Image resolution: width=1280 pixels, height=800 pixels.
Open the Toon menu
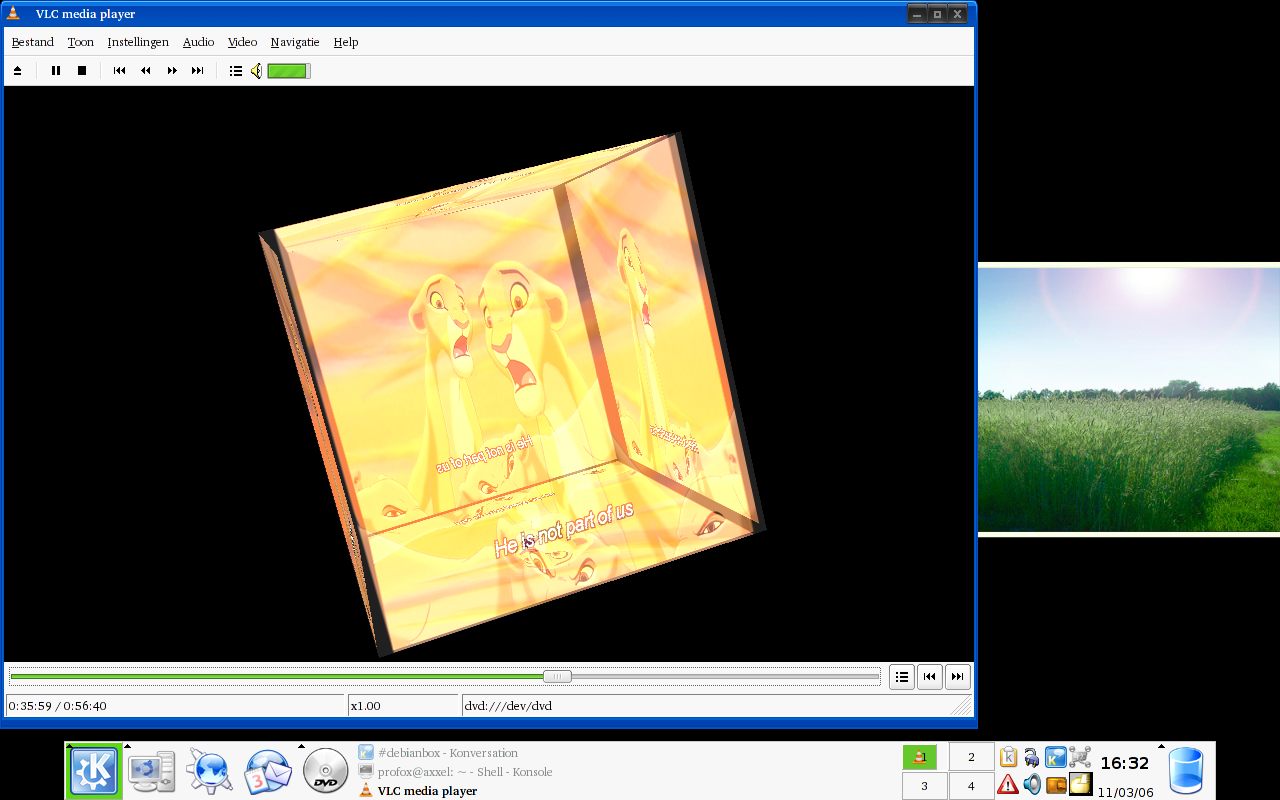tap(81, 42)
